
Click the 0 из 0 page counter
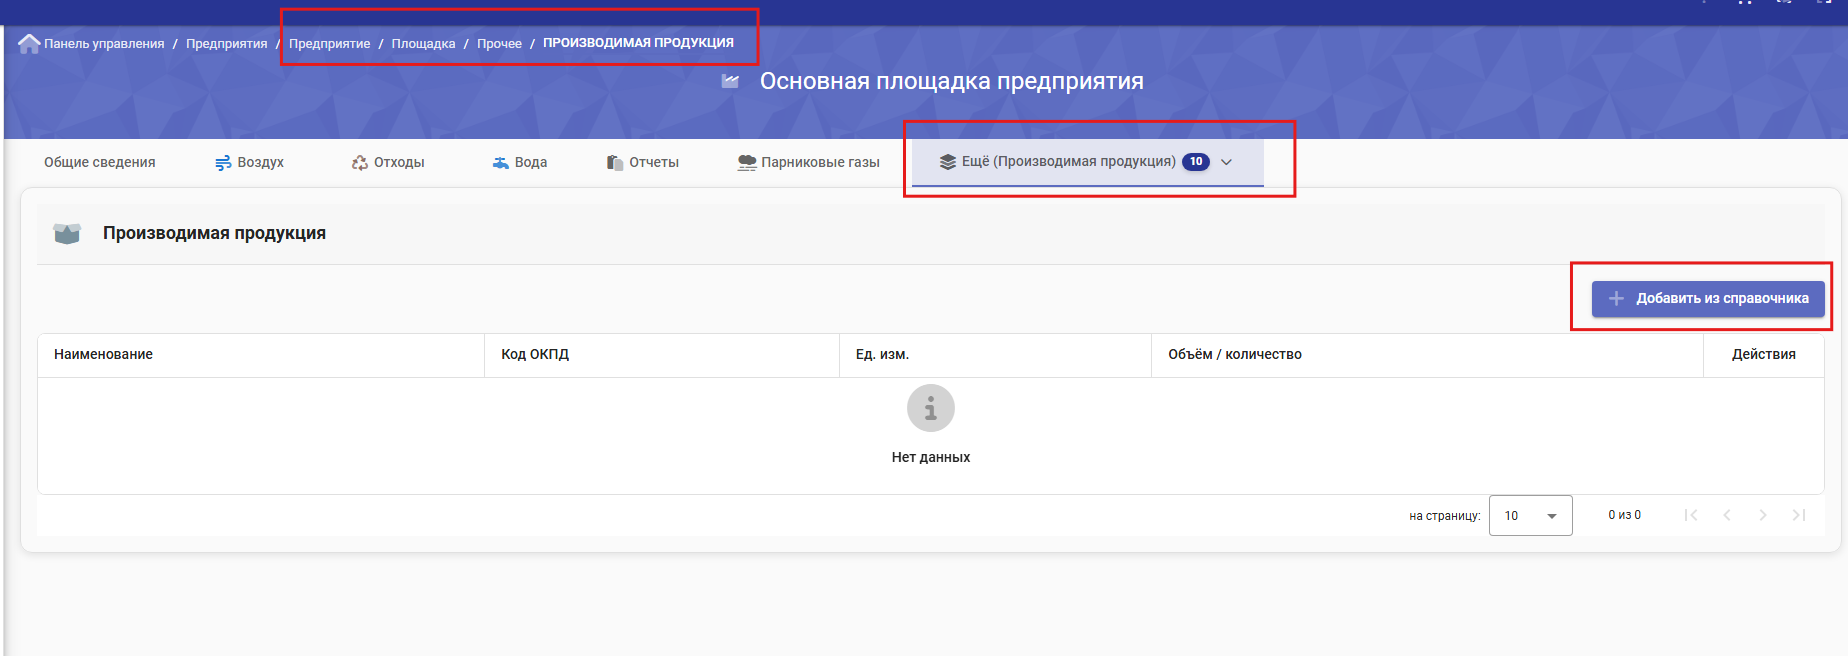(1625, 515)
